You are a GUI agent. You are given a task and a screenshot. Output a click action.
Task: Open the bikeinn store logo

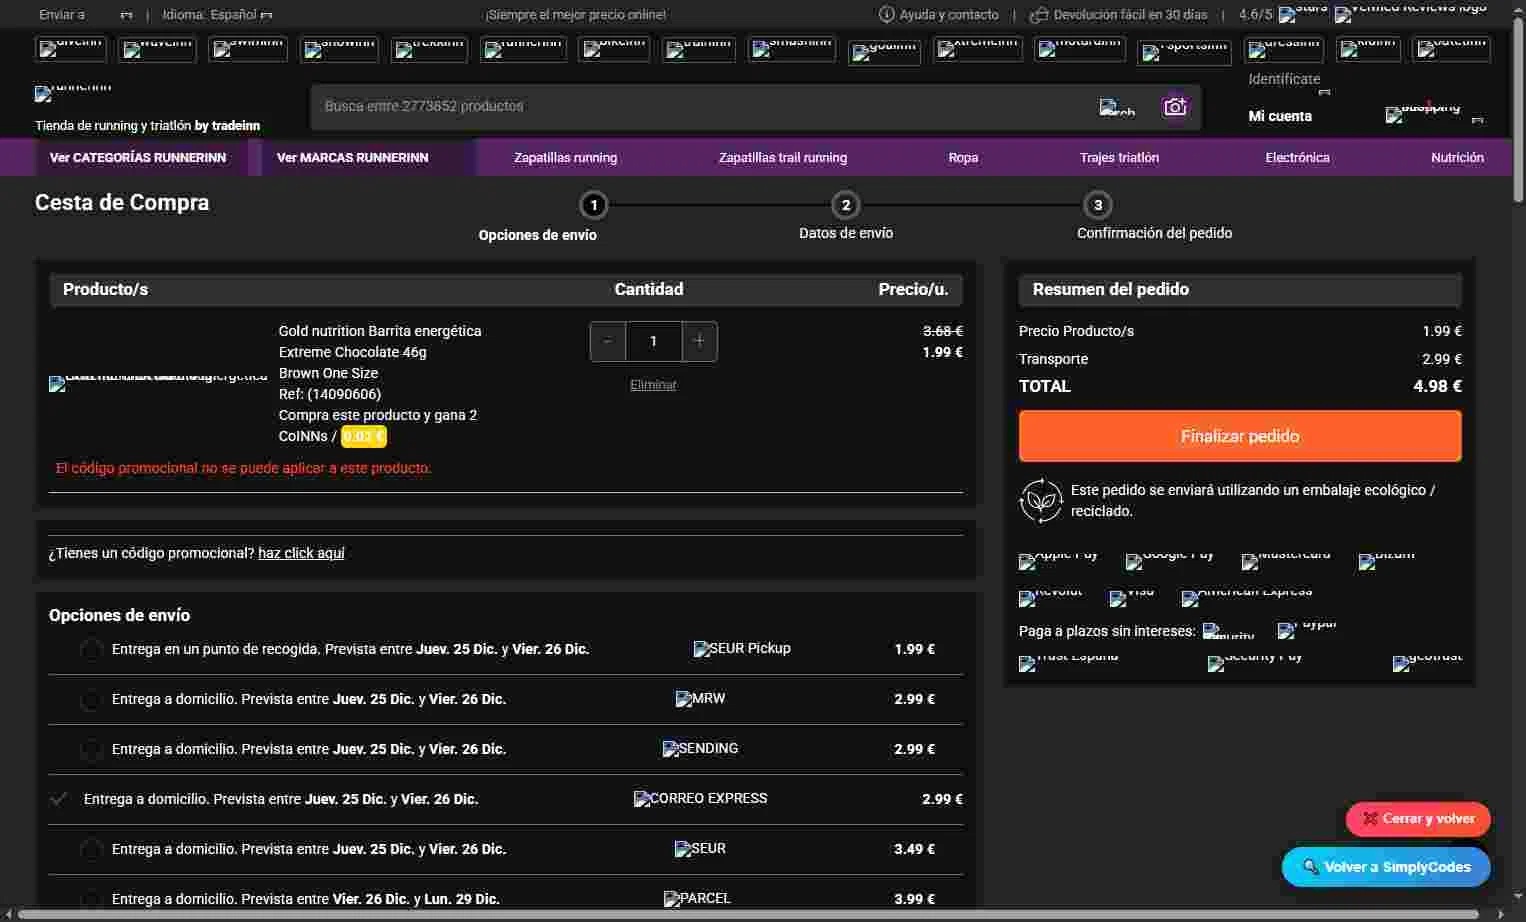click(x=614, y=49)
